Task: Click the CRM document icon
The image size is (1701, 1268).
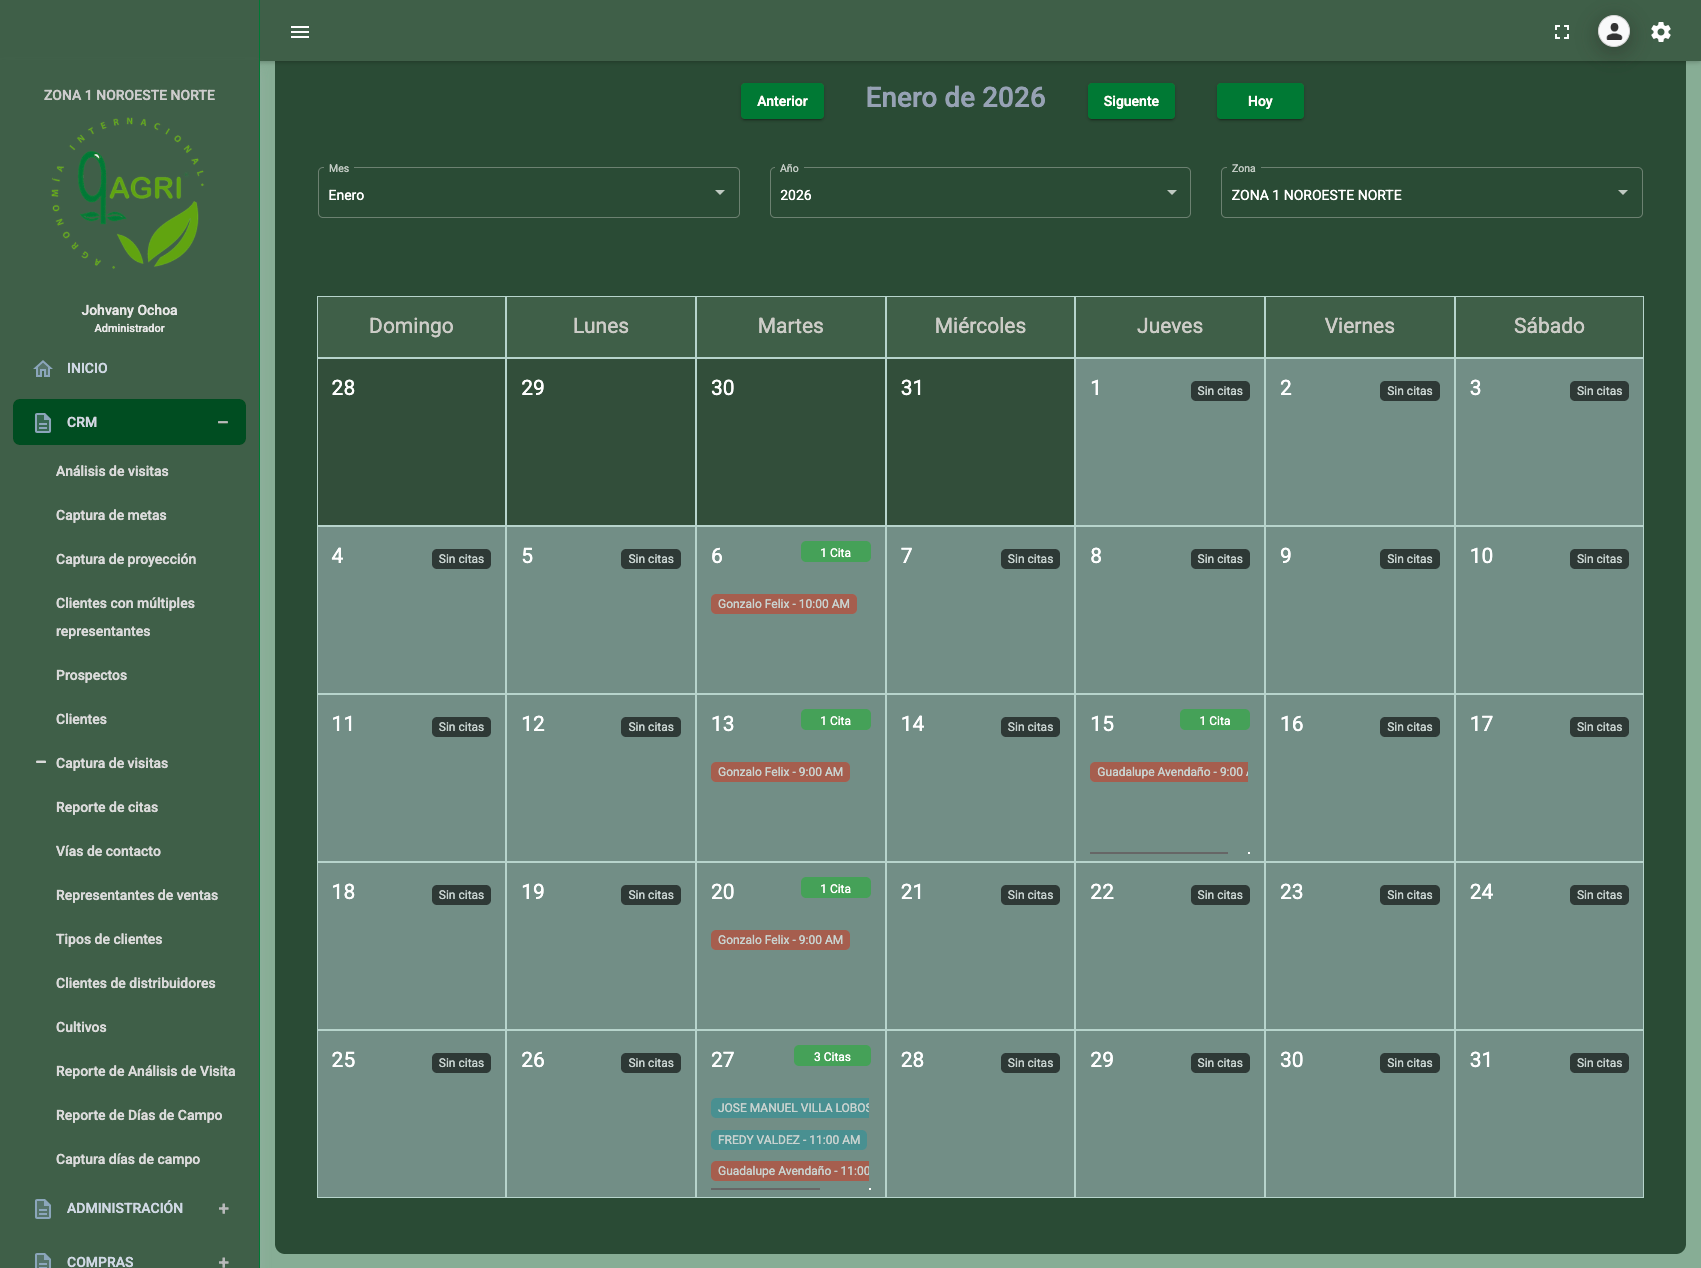Action: (x=43, y=423)
